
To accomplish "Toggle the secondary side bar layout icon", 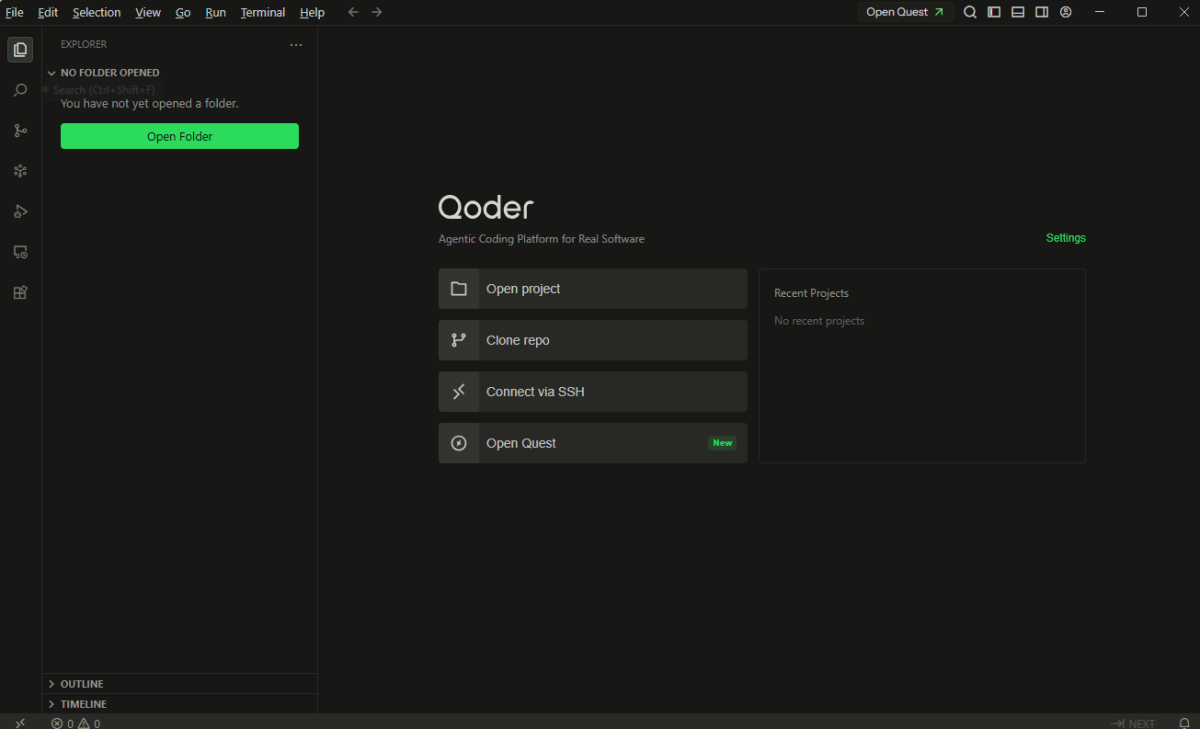I will (1042, 12).
